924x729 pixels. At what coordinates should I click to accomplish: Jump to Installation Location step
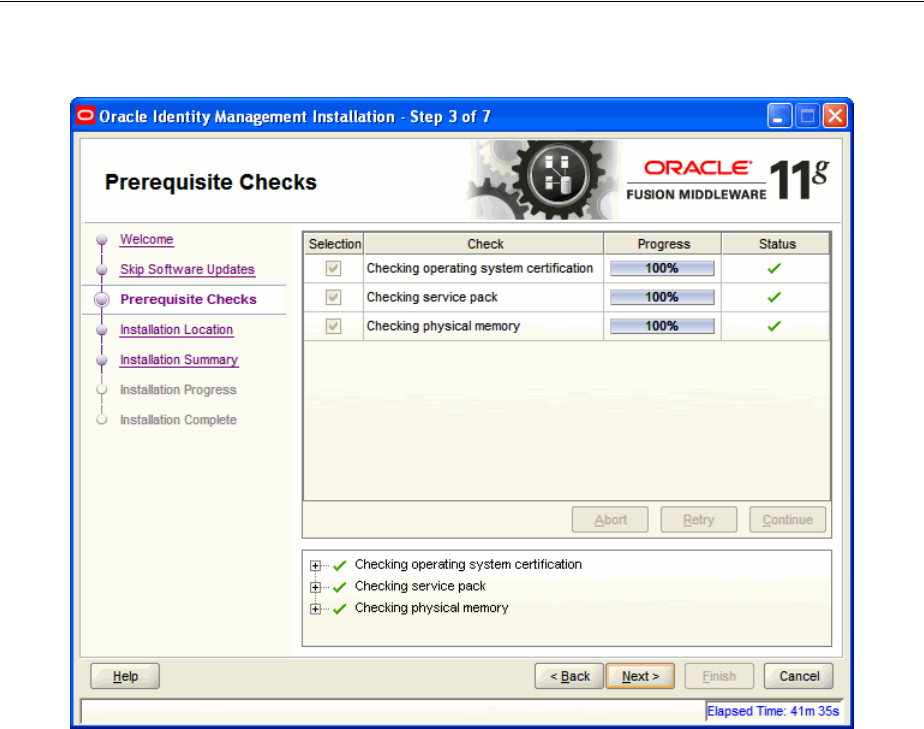(177, 329)
